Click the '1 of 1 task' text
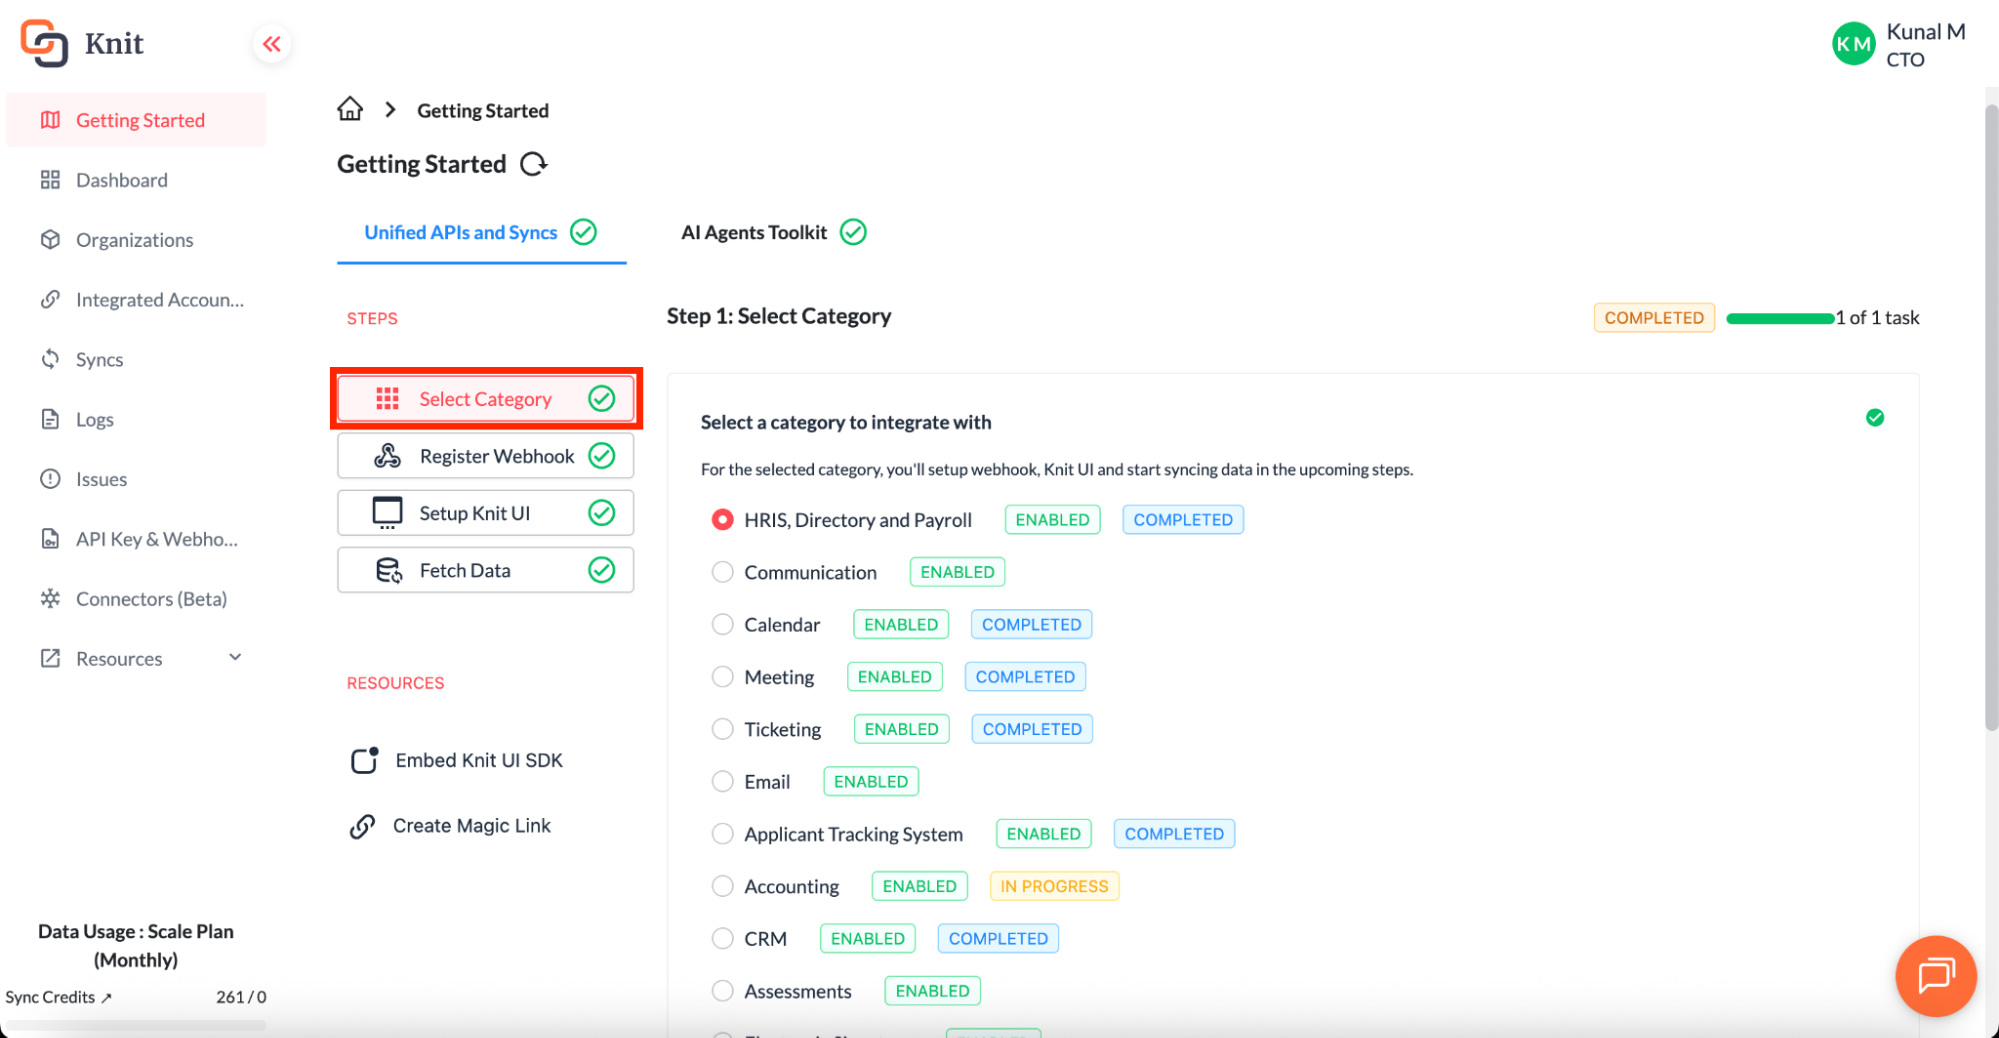This screenshot has height=1038, width=1999. coord(1877,318)
